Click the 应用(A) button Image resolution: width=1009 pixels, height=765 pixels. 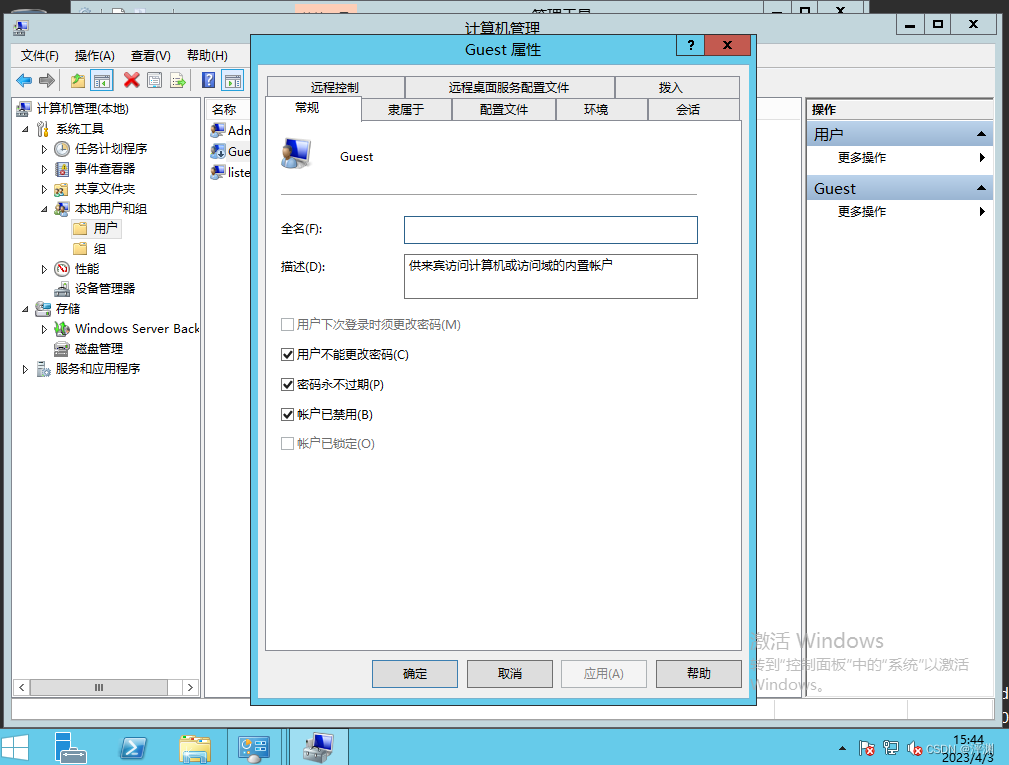tap(604, 674)
